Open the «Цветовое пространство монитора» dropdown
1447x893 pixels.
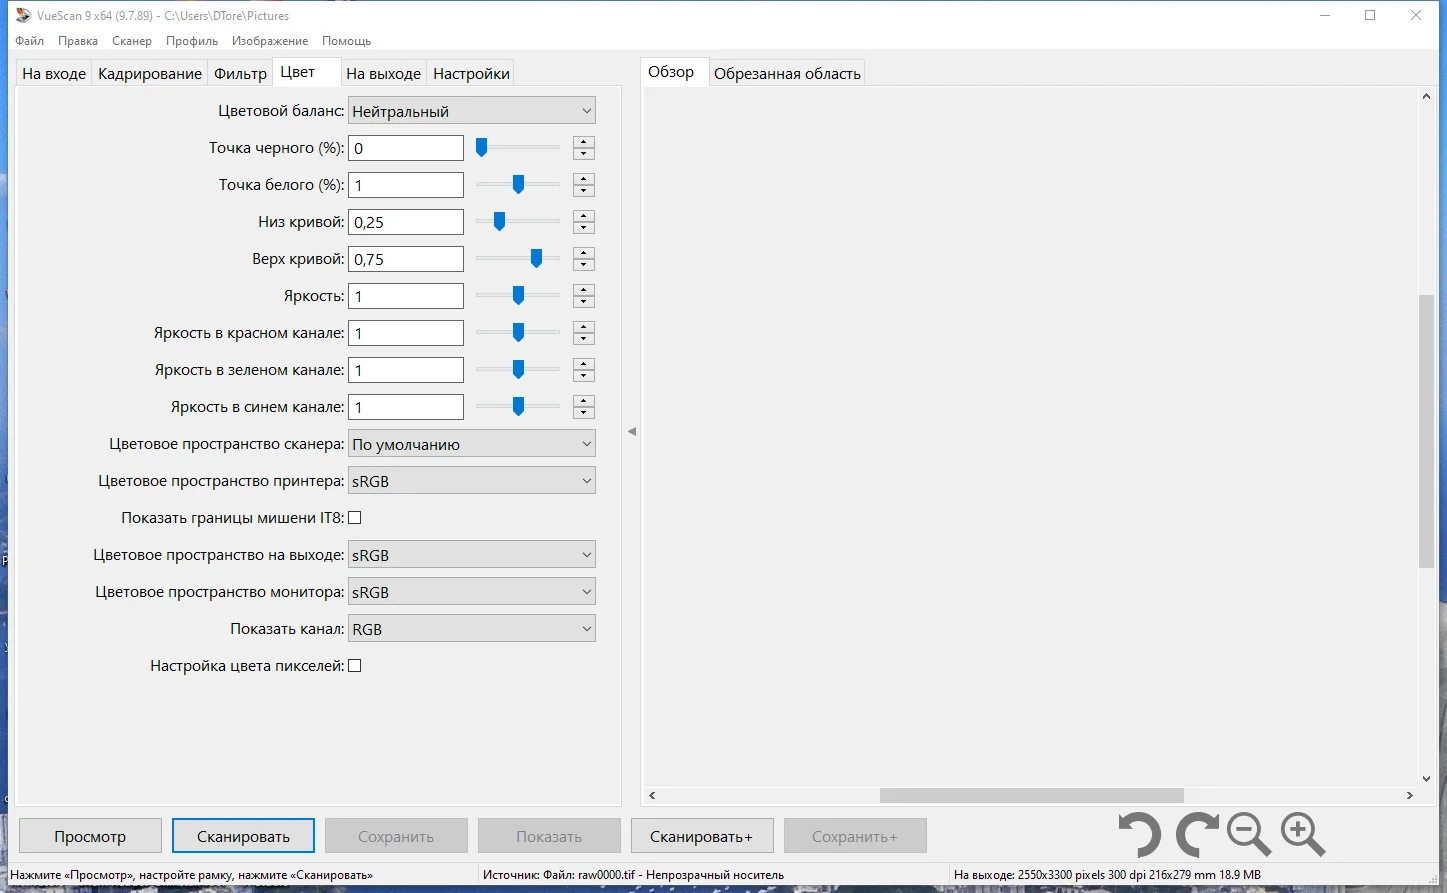pyautogui.click(x=472, y=592)
